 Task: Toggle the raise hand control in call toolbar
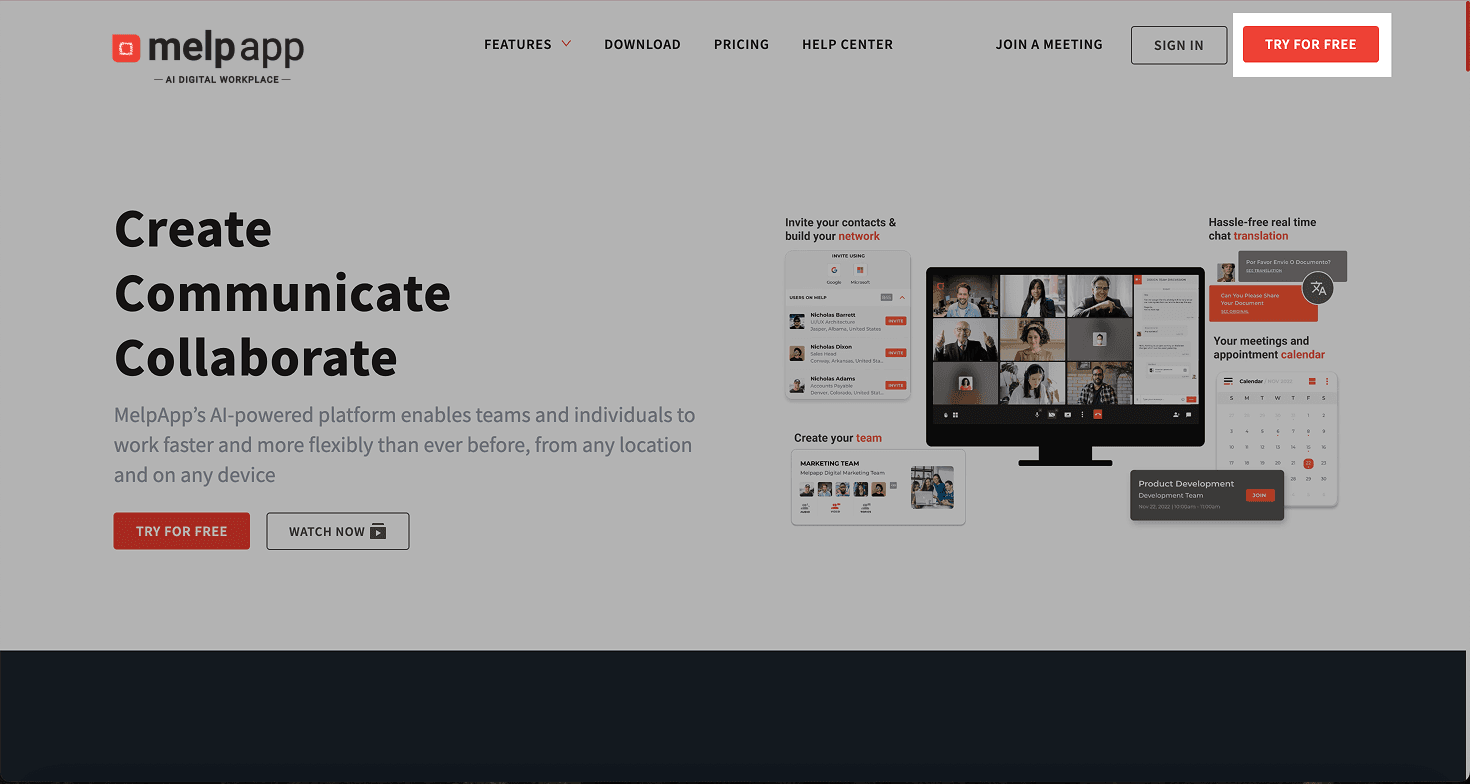(x=946, y=415)
